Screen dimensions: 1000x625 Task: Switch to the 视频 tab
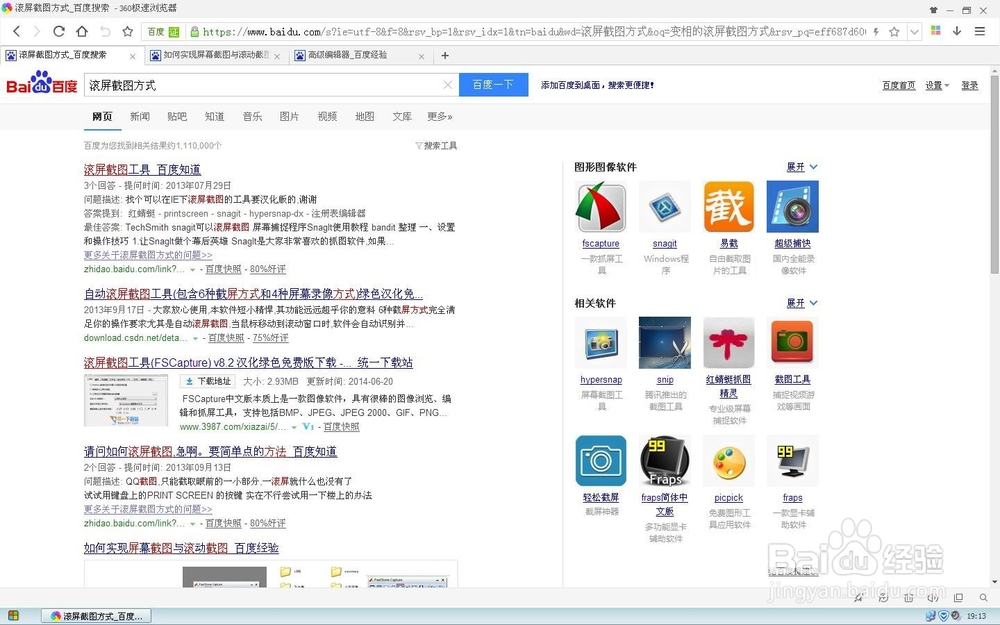pos(327,116)
